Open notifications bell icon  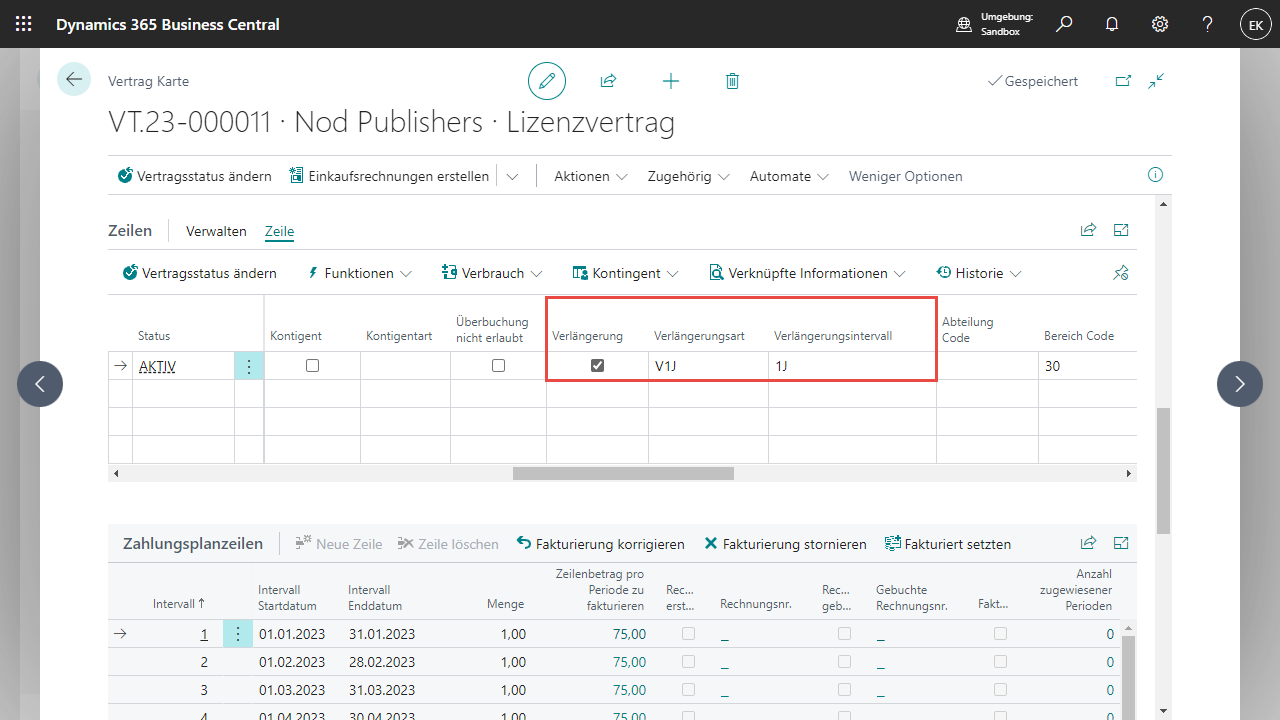point(1112,24)
